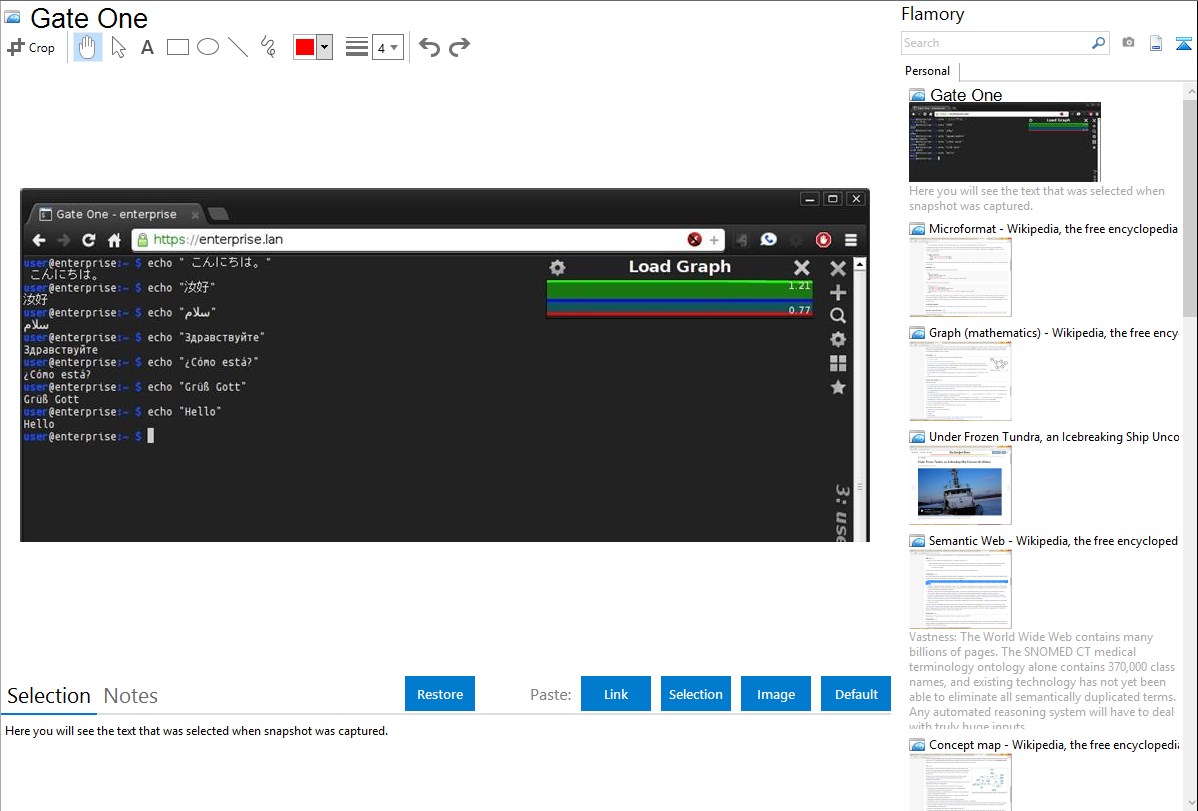Screen dimensions: 1198x811
Task: Click the camera capture icon
Action: pos(1128,43)
